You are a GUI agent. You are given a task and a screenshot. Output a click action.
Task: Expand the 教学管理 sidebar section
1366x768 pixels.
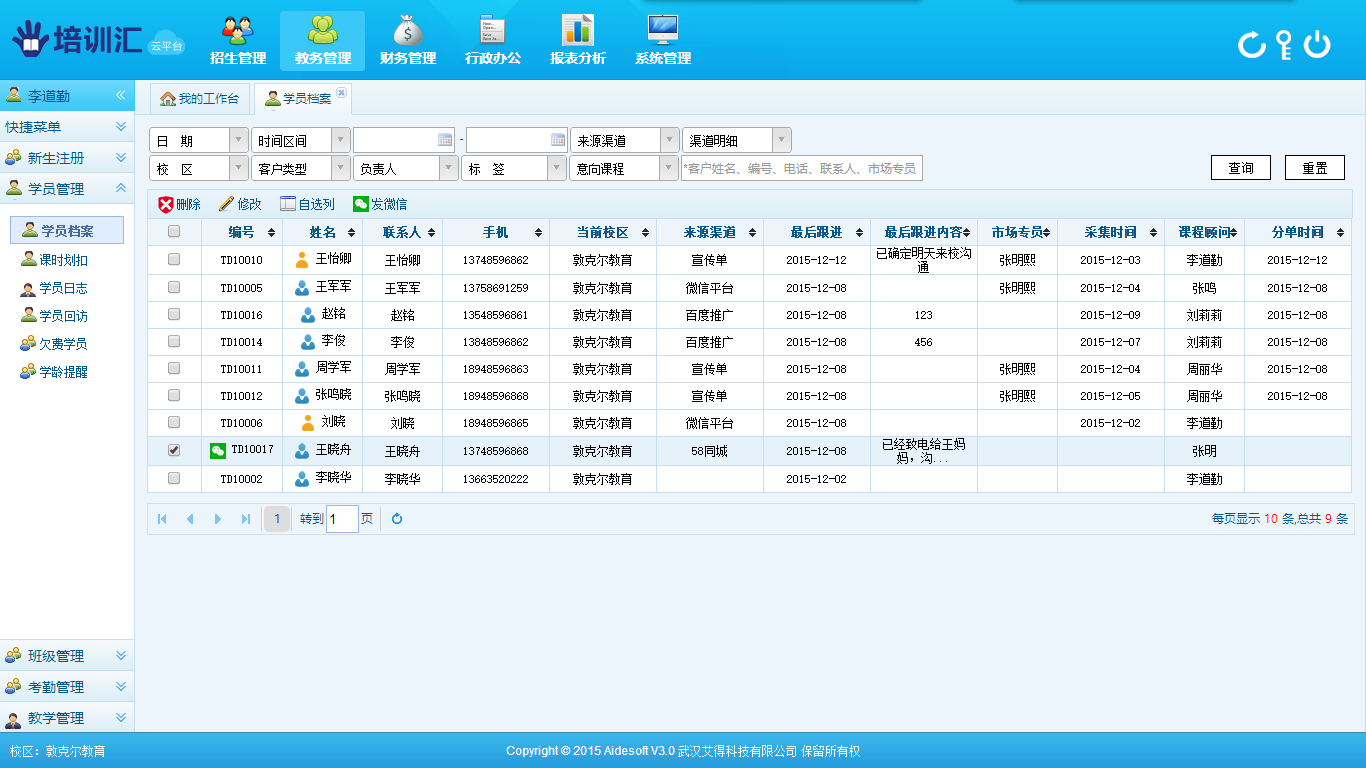point(67,718)
